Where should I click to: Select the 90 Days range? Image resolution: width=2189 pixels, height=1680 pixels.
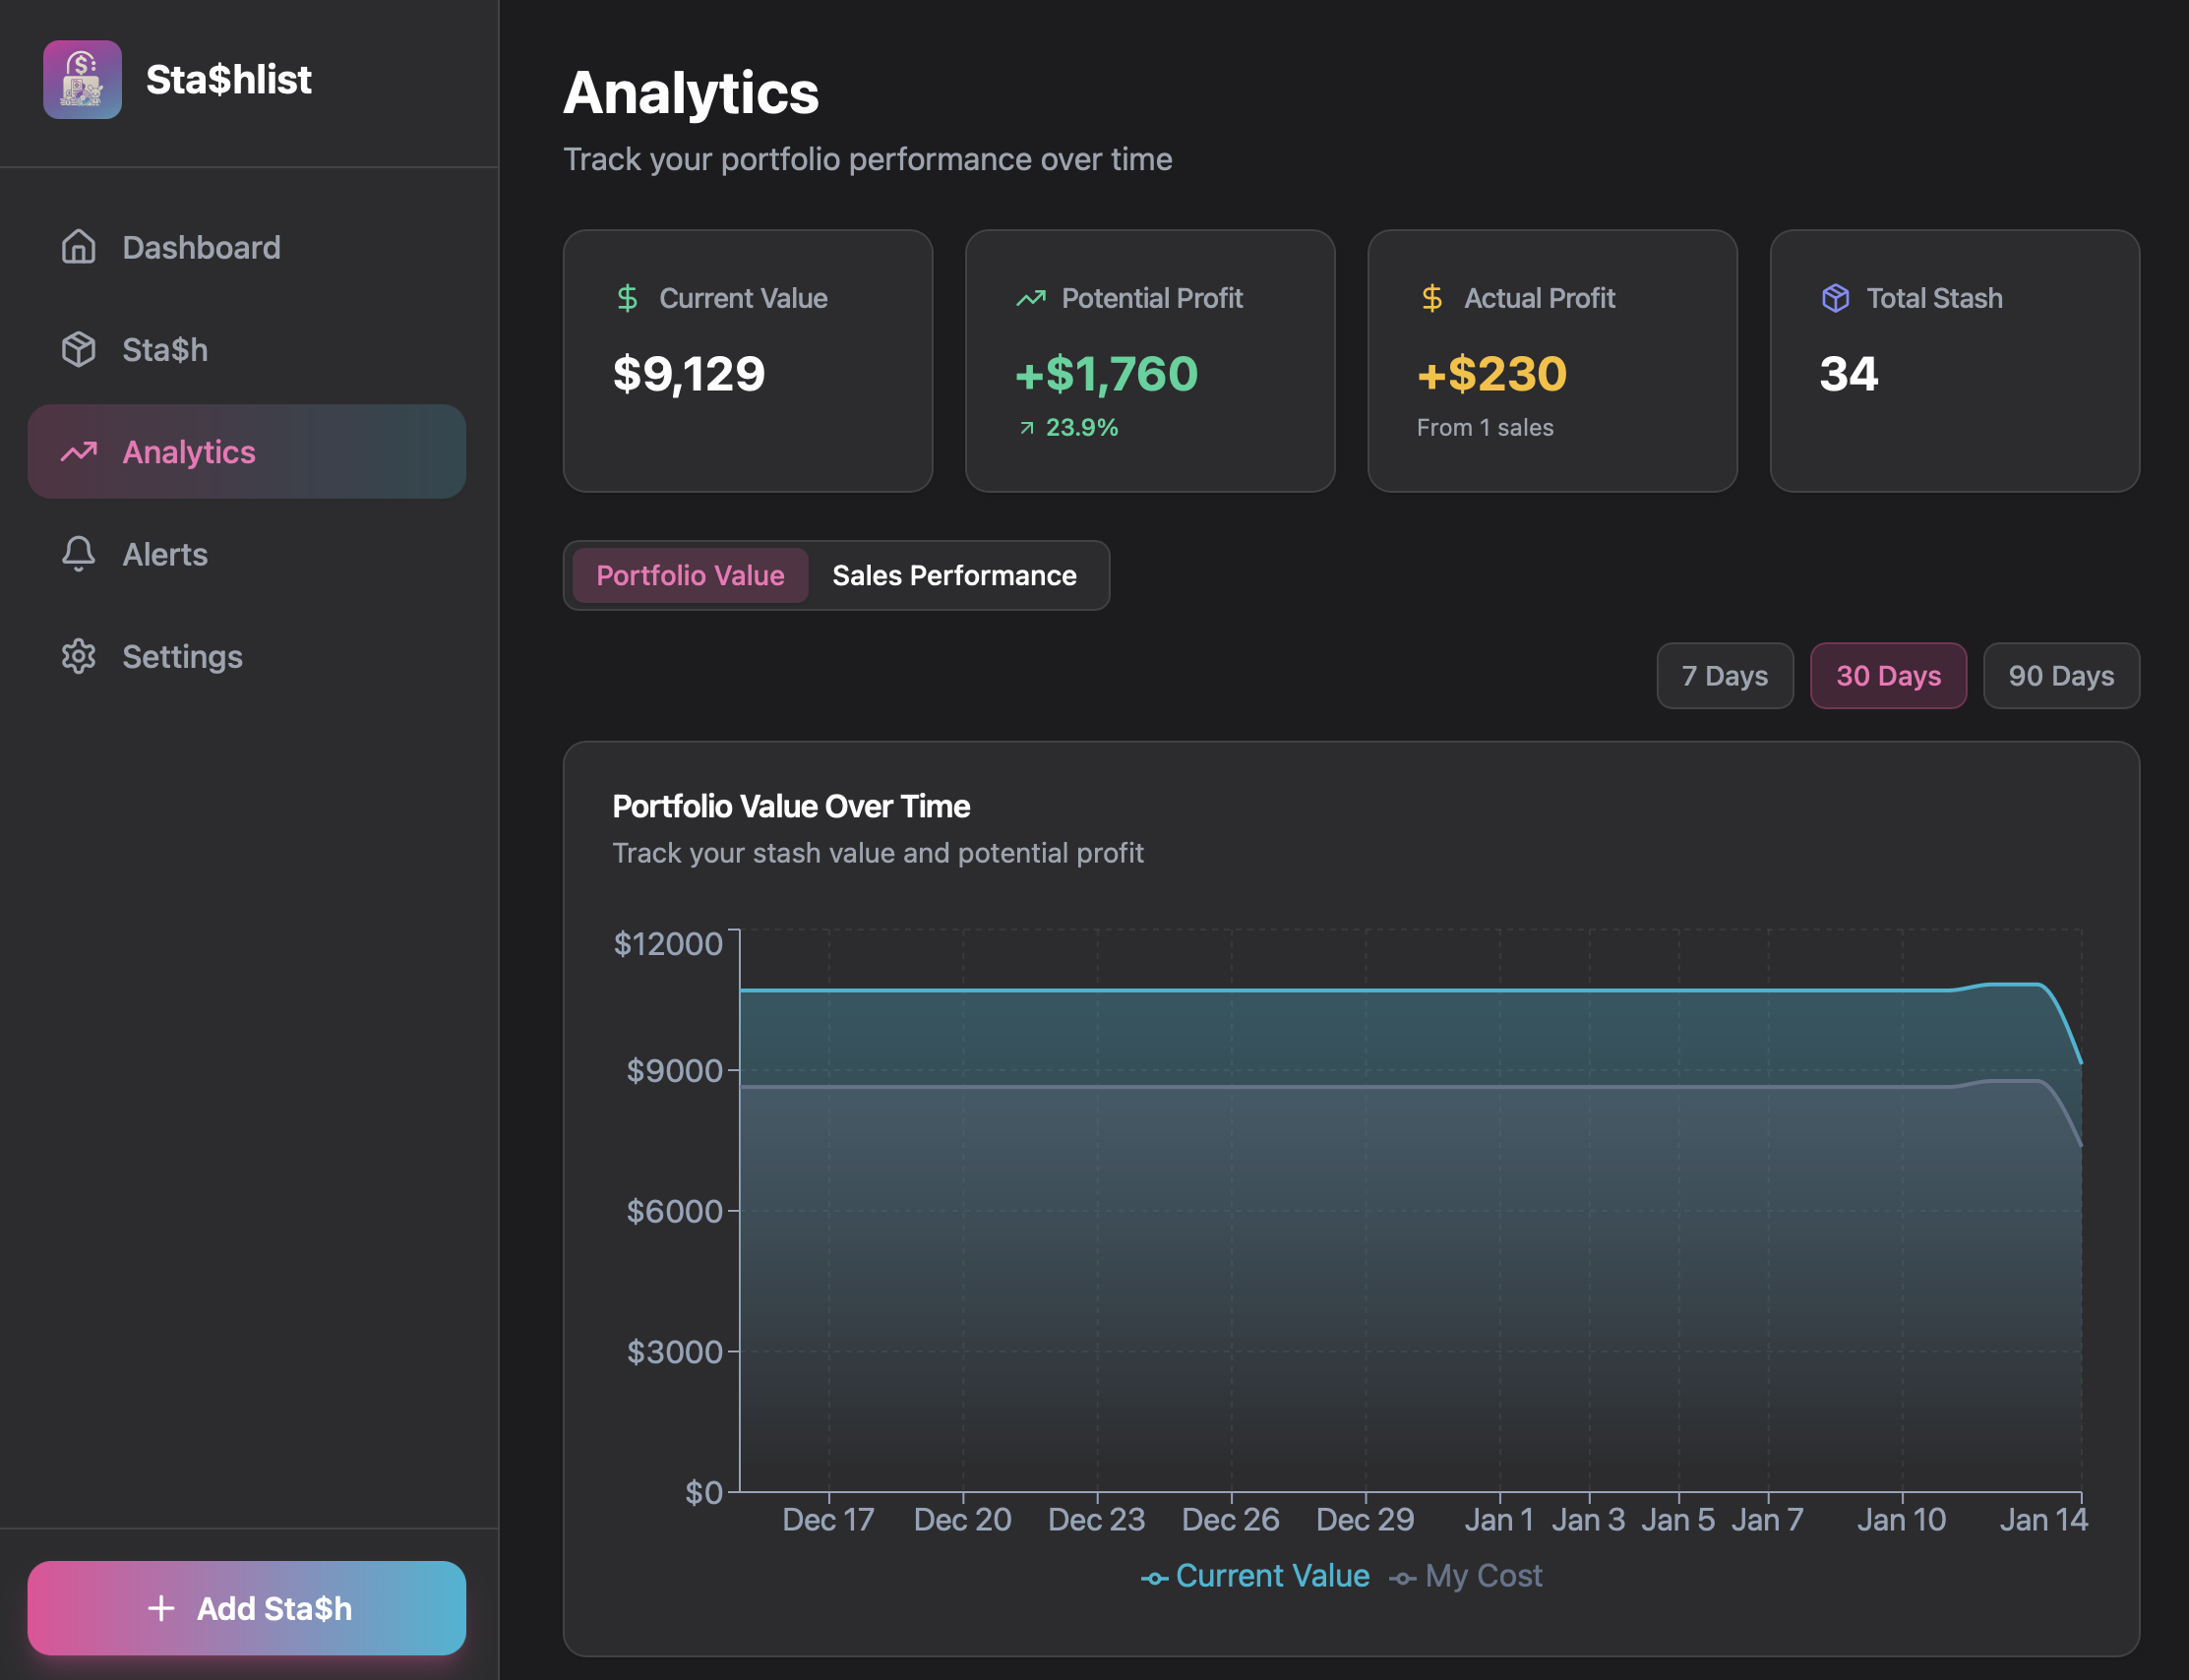click(x=2060, y=676)
